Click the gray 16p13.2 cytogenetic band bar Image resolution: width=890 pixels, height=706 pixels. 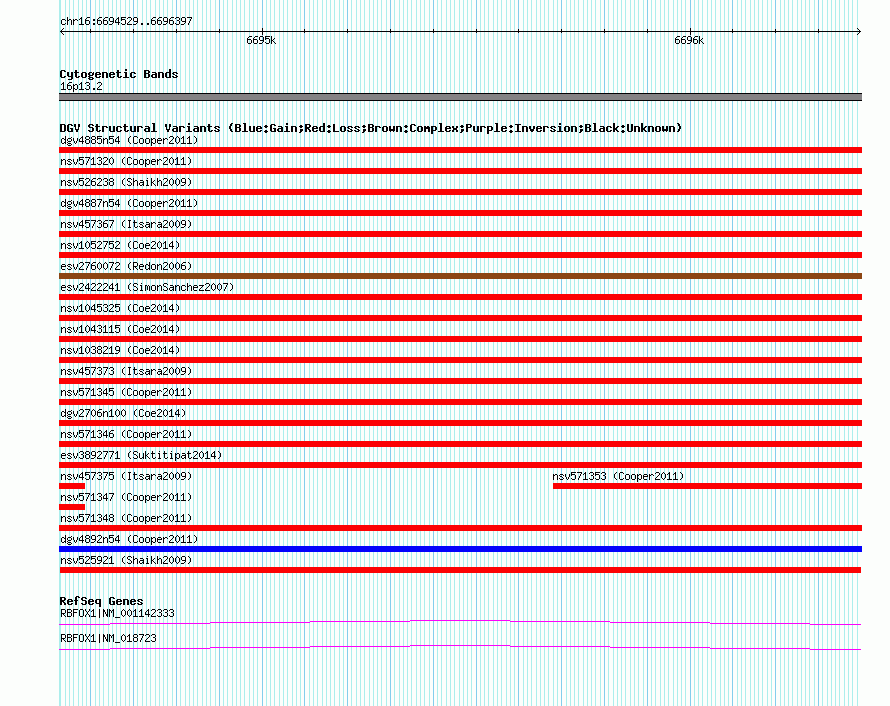tap(460, 97)
